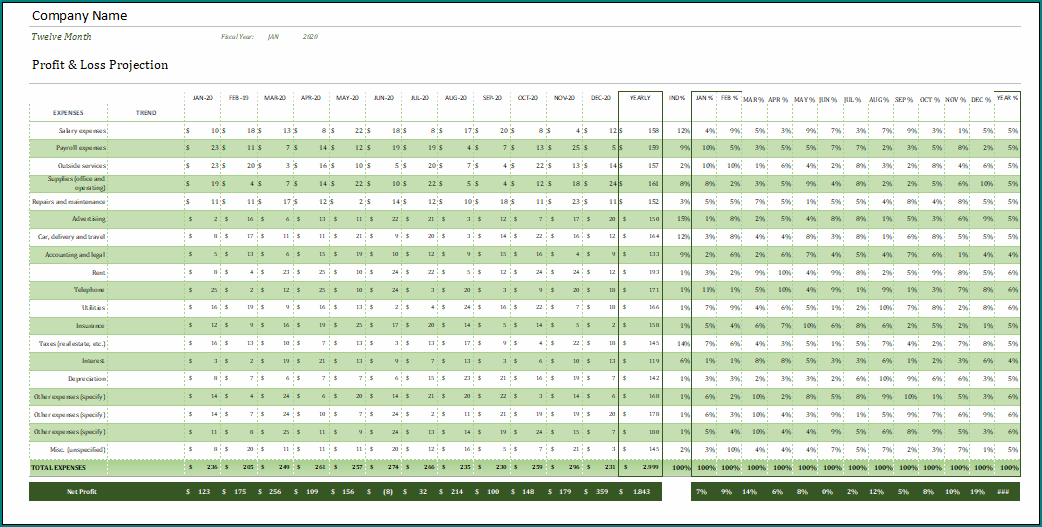The height and width of the screenshot is (527, 1042).
Task: Click the Twelve Month subtitle
Action: point(61,37)
